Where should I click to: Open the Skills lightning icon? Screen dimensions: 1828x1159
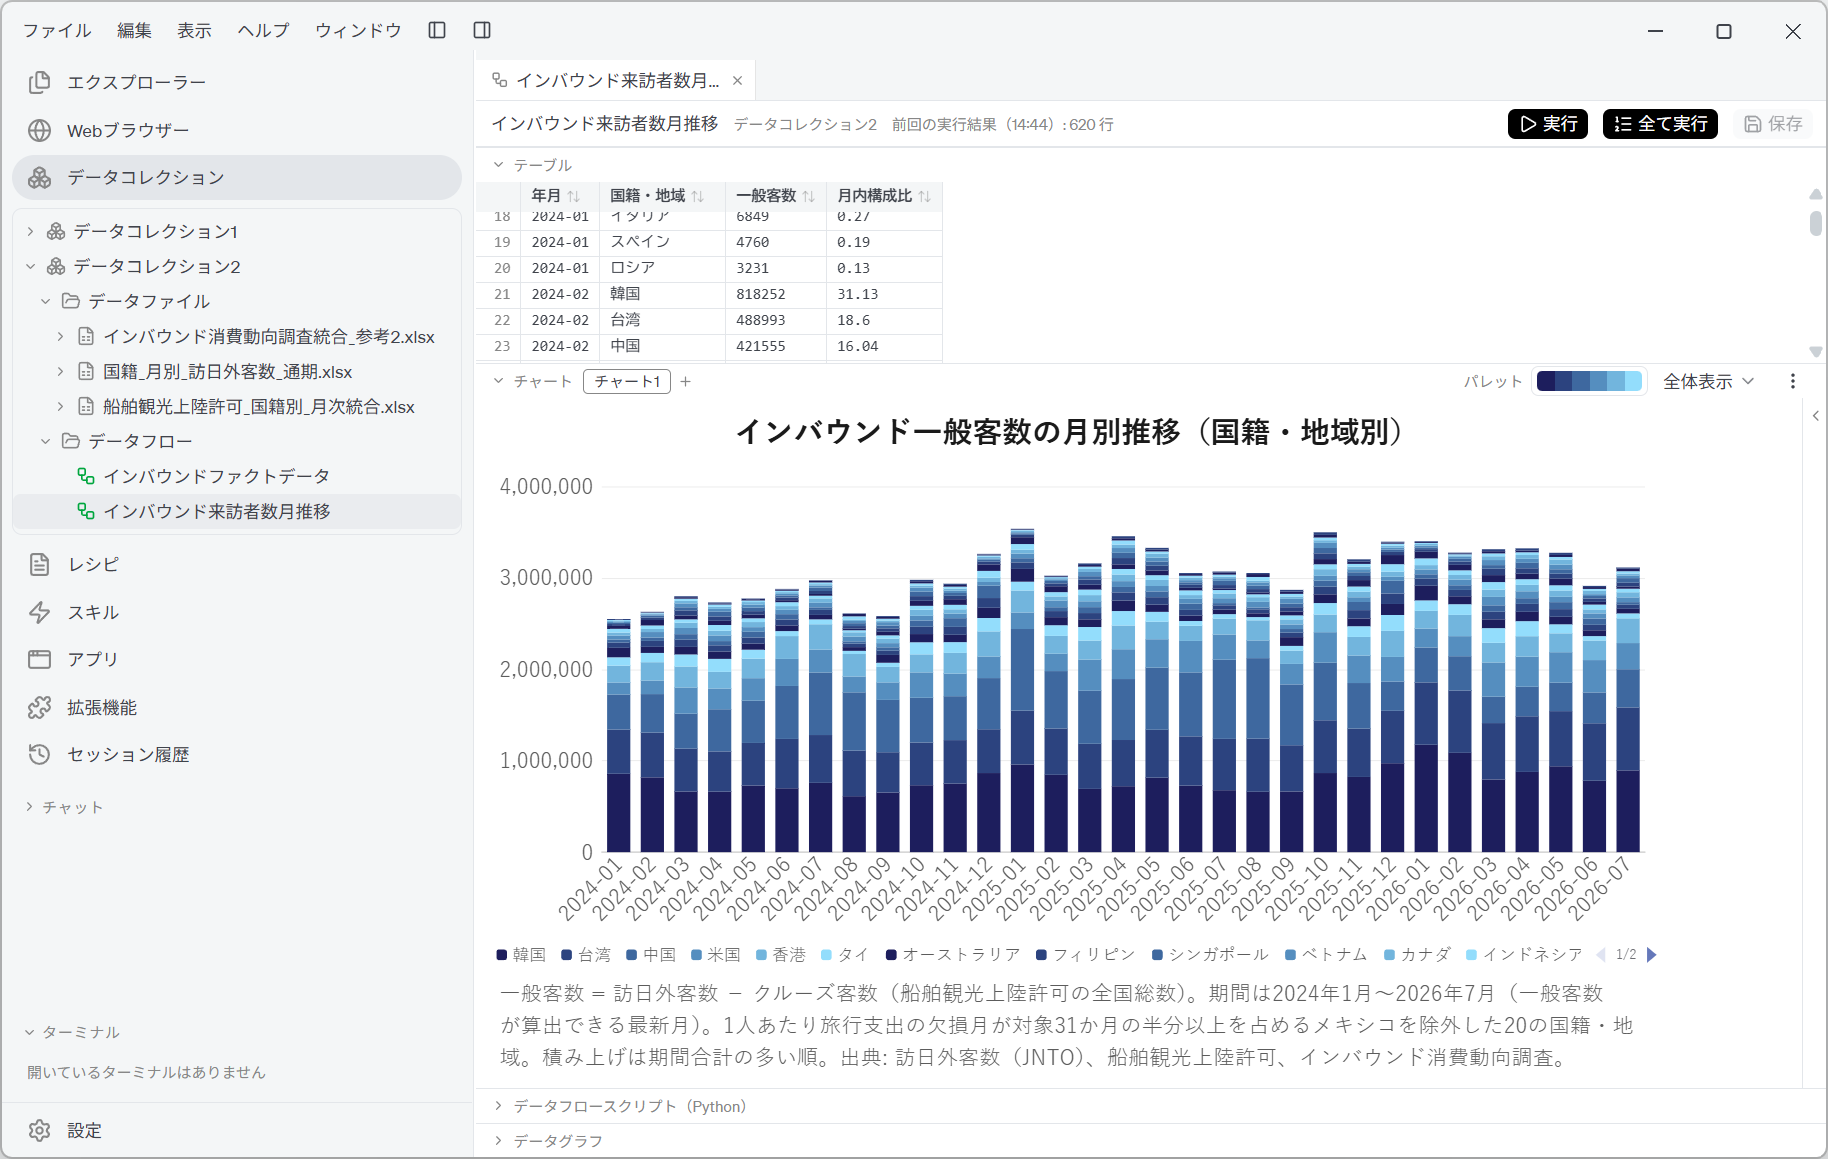(x=39, y=612)
